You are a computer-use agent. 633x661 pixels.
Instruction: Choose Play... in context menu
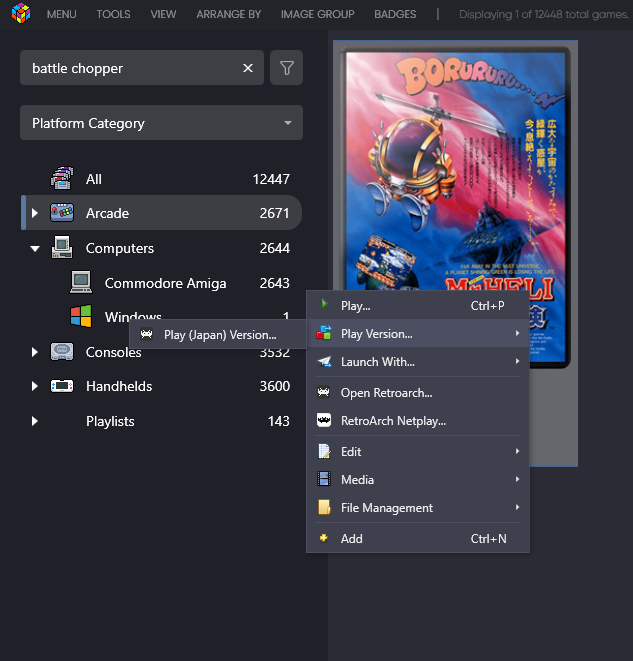418,306
